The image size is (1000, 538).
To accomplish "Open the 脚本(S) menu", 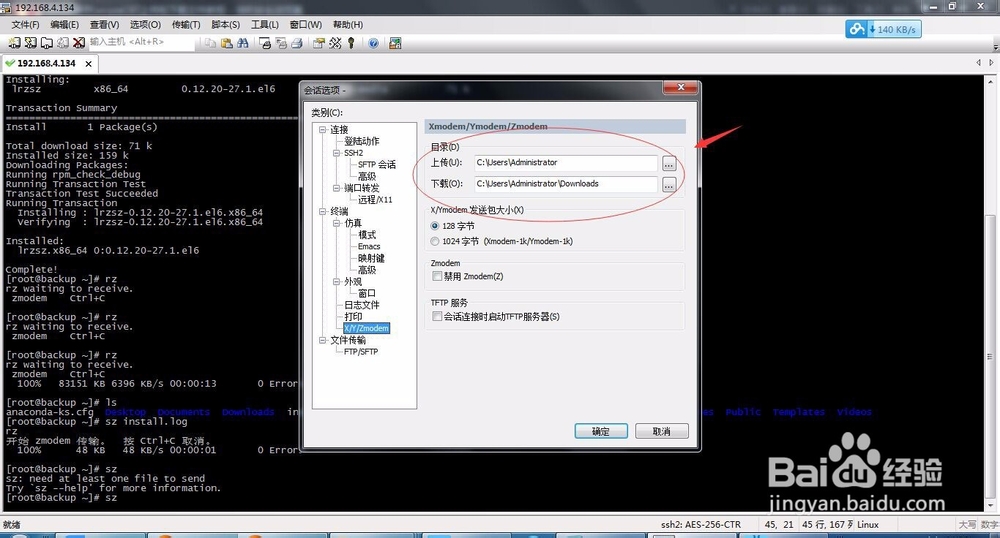I will pos(225,25).
